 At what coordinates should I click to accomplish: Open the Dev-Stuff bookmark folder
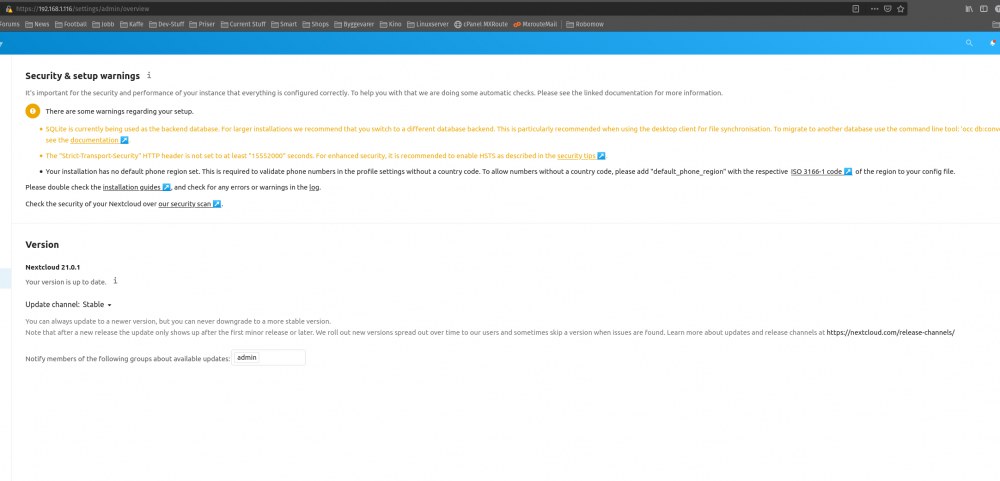click(x=167, y=24)
